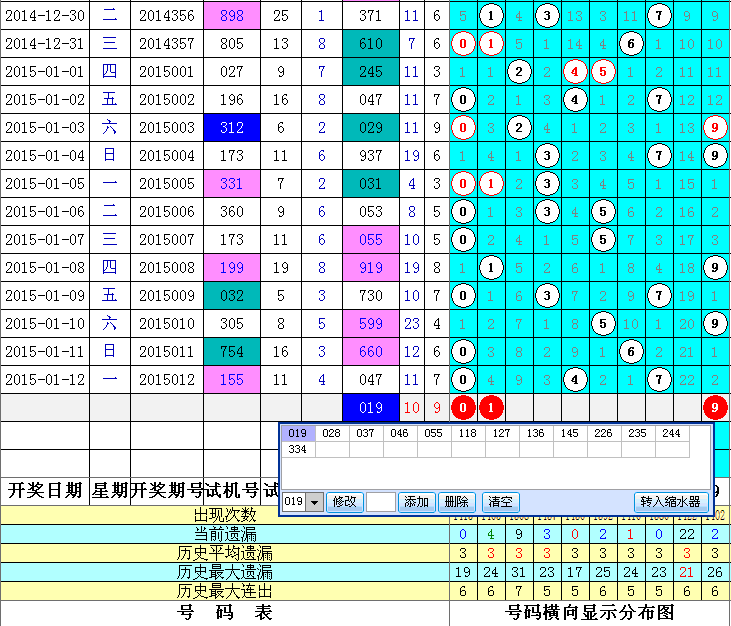Image resolution: width=731 pixels, height=626 pixels.
Task: Click the red 1 ball in prediction row
Action: click(490, 408)
